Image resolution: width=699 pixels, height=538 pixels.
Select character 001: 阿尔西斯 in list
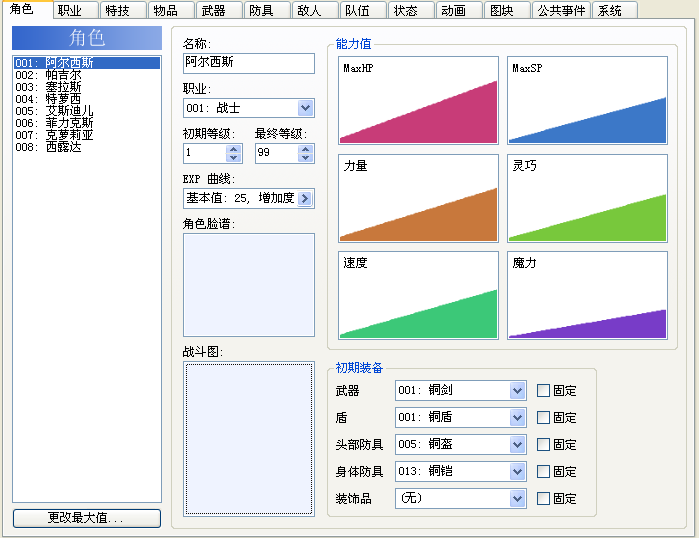(x=86, y=63)
